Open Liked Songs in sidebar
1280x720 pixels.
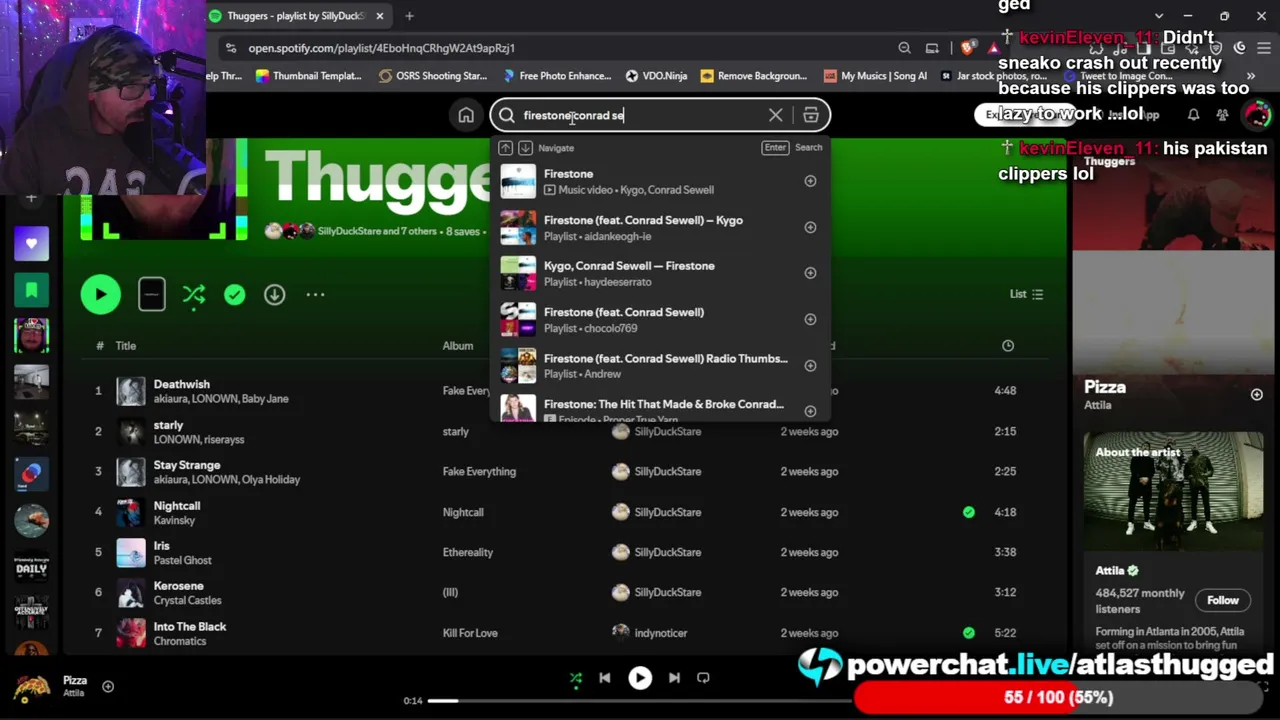tap(31, 243)
